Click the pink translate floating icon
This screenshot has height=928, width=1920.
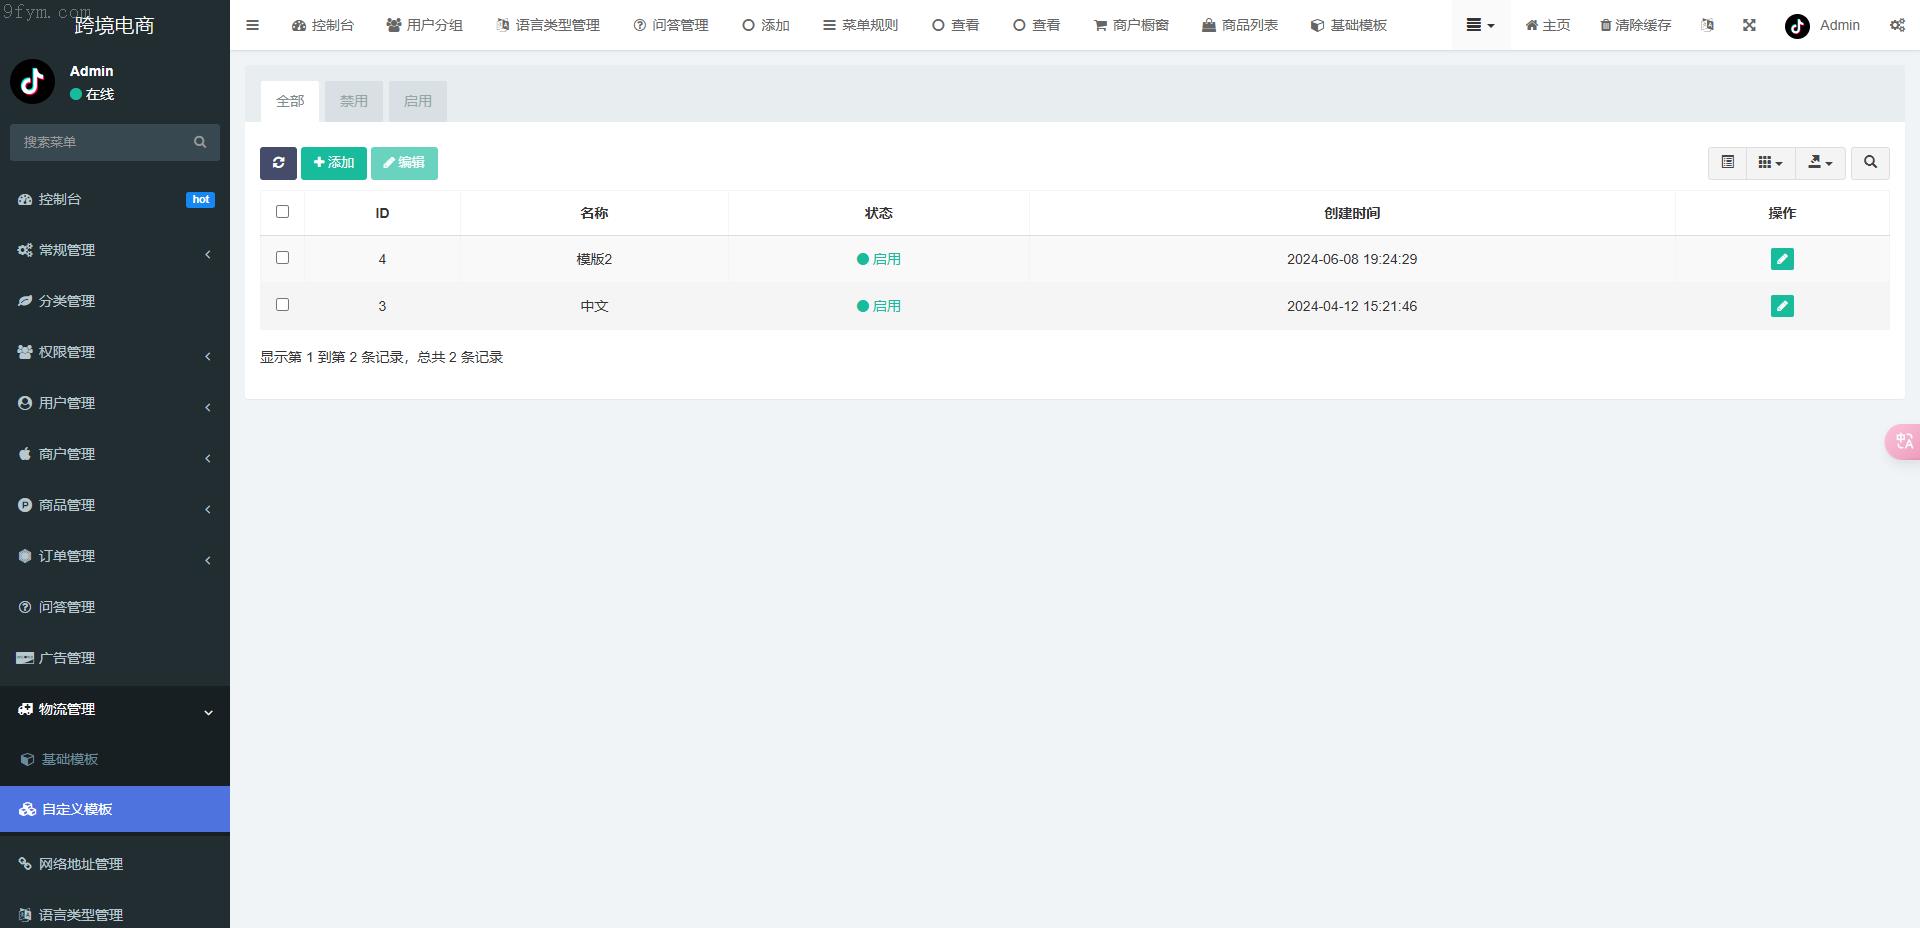1903,441
